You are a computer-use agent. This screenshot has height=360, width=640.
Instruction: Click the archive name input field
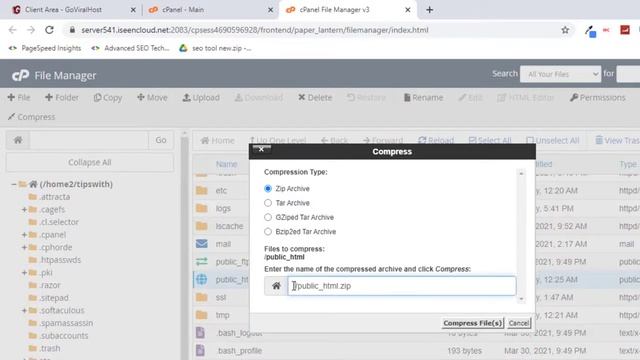click(x=402, y=286)
